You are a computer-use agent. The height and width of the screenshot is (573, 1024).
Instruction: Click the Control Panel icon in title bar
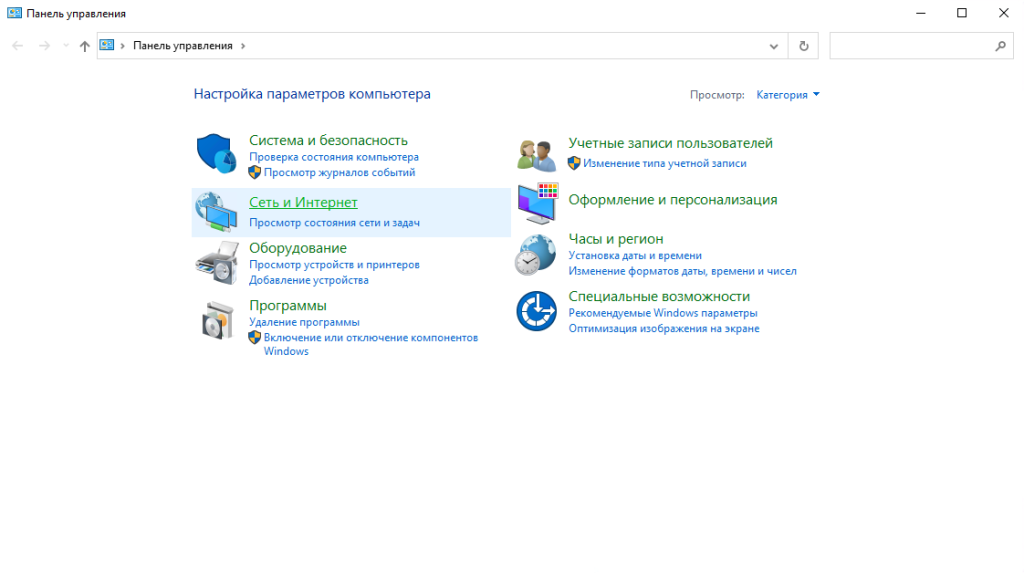(x=14, y=13)
